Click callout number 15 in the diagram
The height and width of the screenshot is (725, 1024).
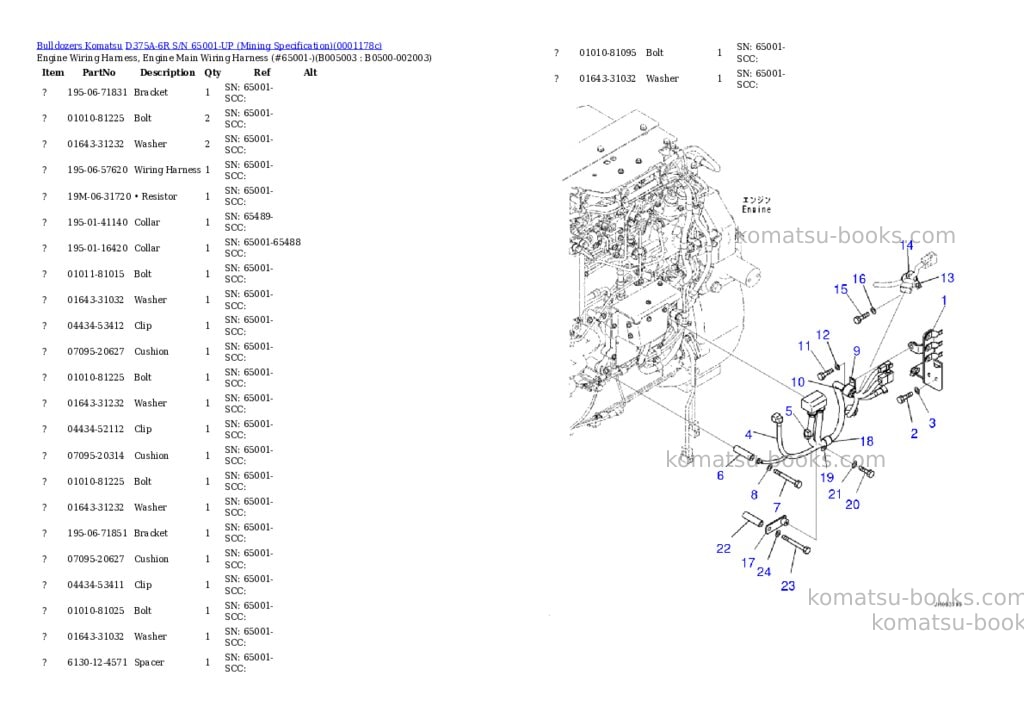click(x=840, y=289)
